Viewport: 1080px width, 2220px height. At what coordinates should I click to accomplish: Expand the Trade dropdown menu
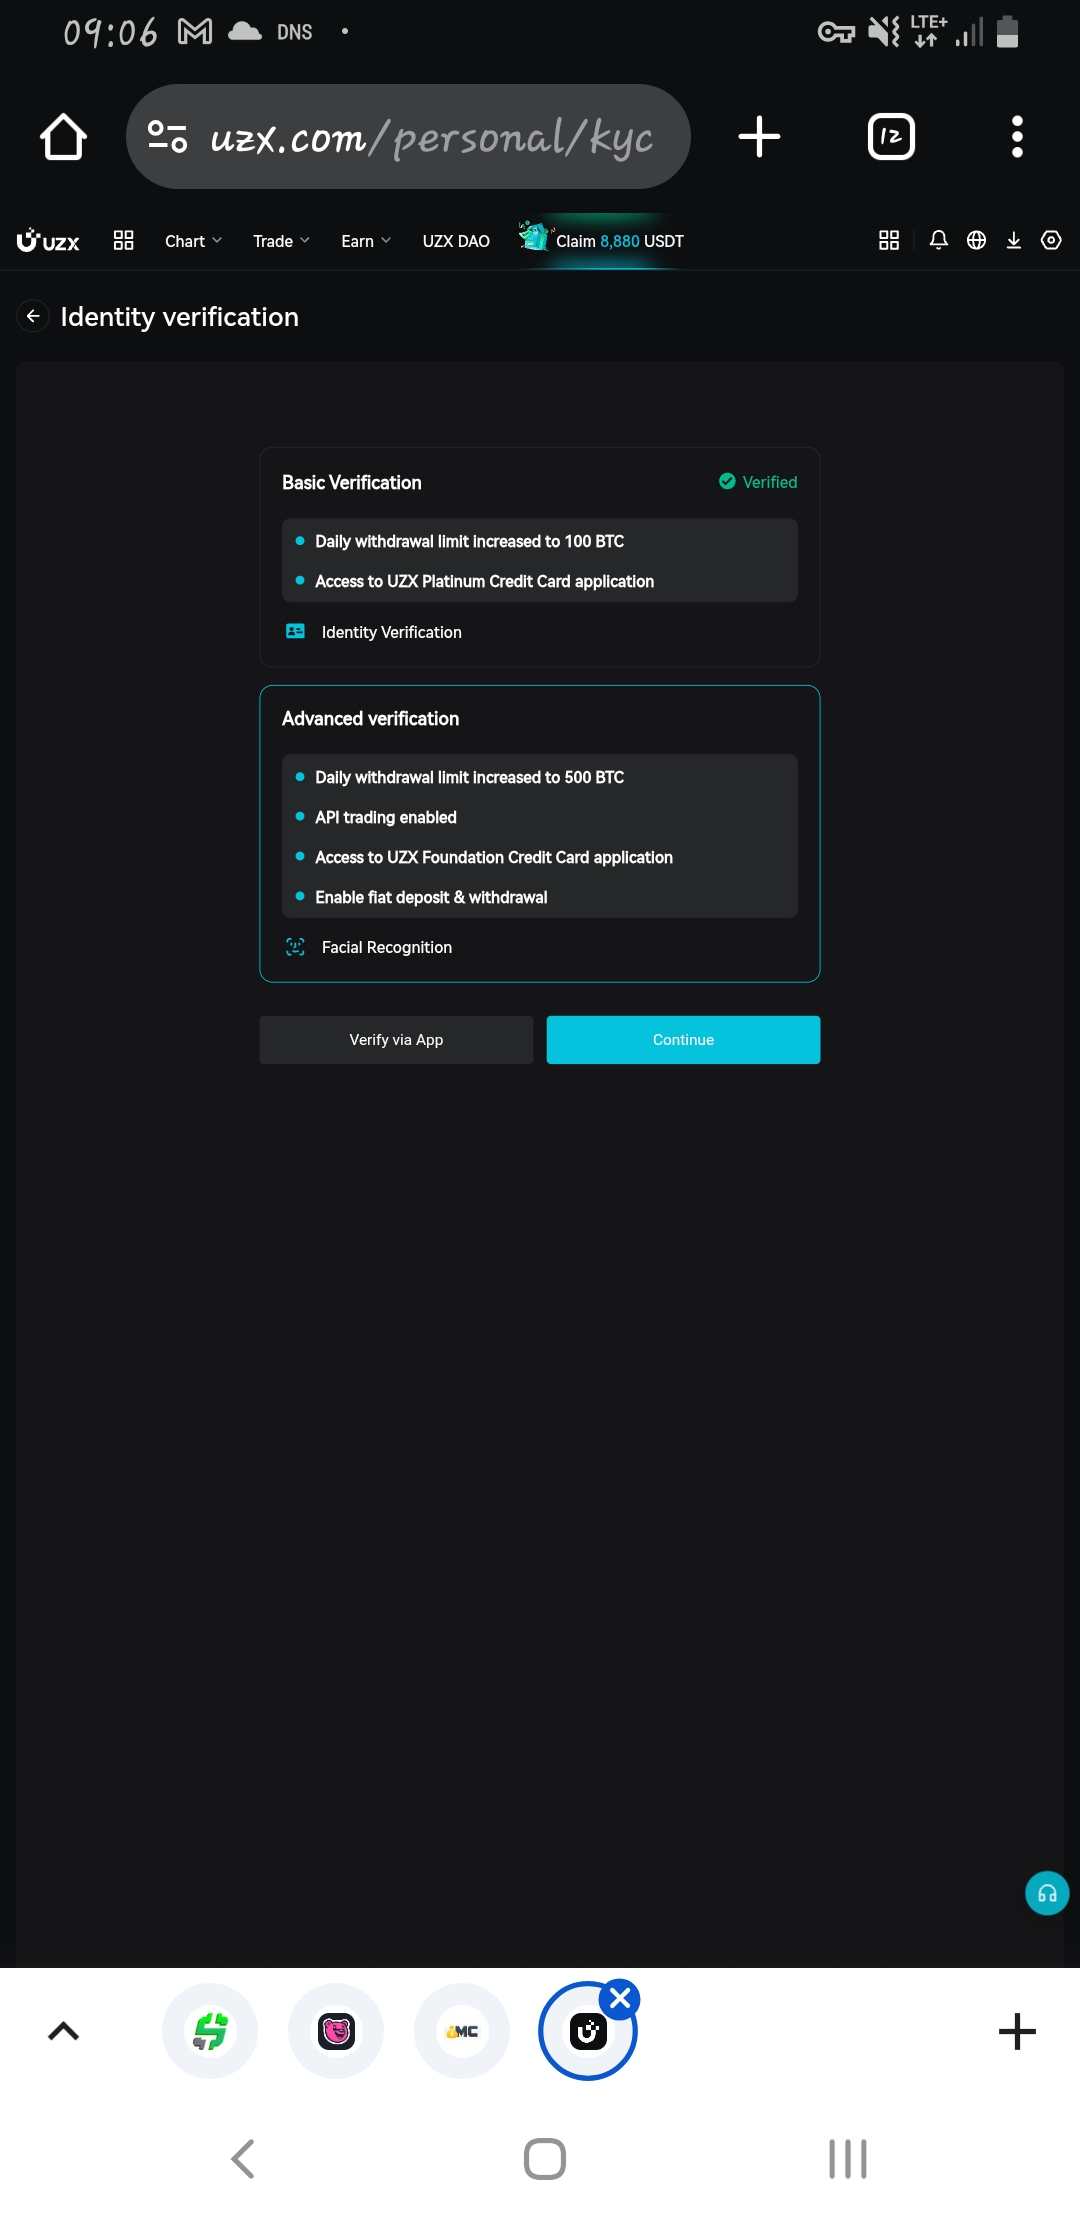(281, 241)
